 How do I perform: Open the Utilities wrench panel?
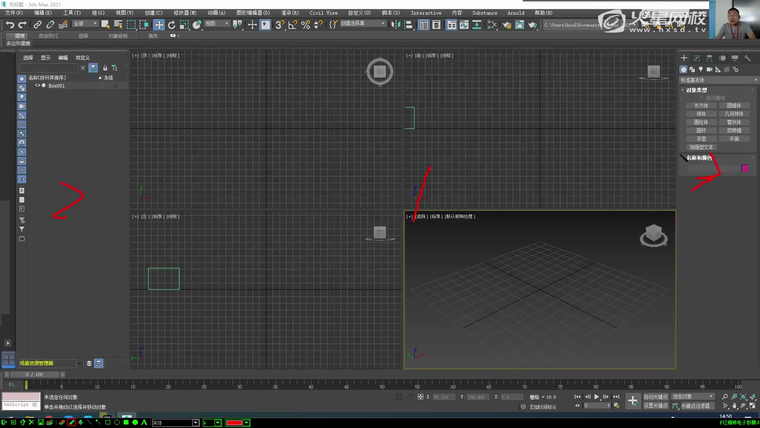click(x=747, y=58)
